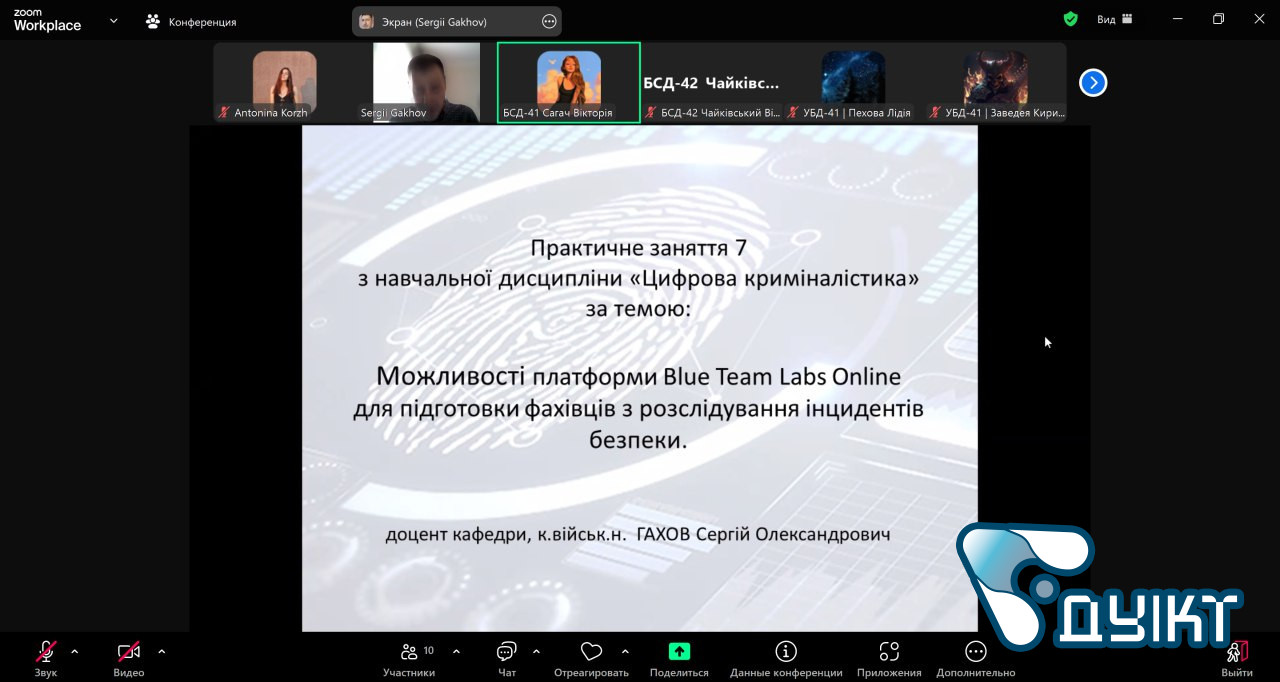1280x682 pixels.
Task: Click the avatar icon in the Экран share label
Action: 367,21
